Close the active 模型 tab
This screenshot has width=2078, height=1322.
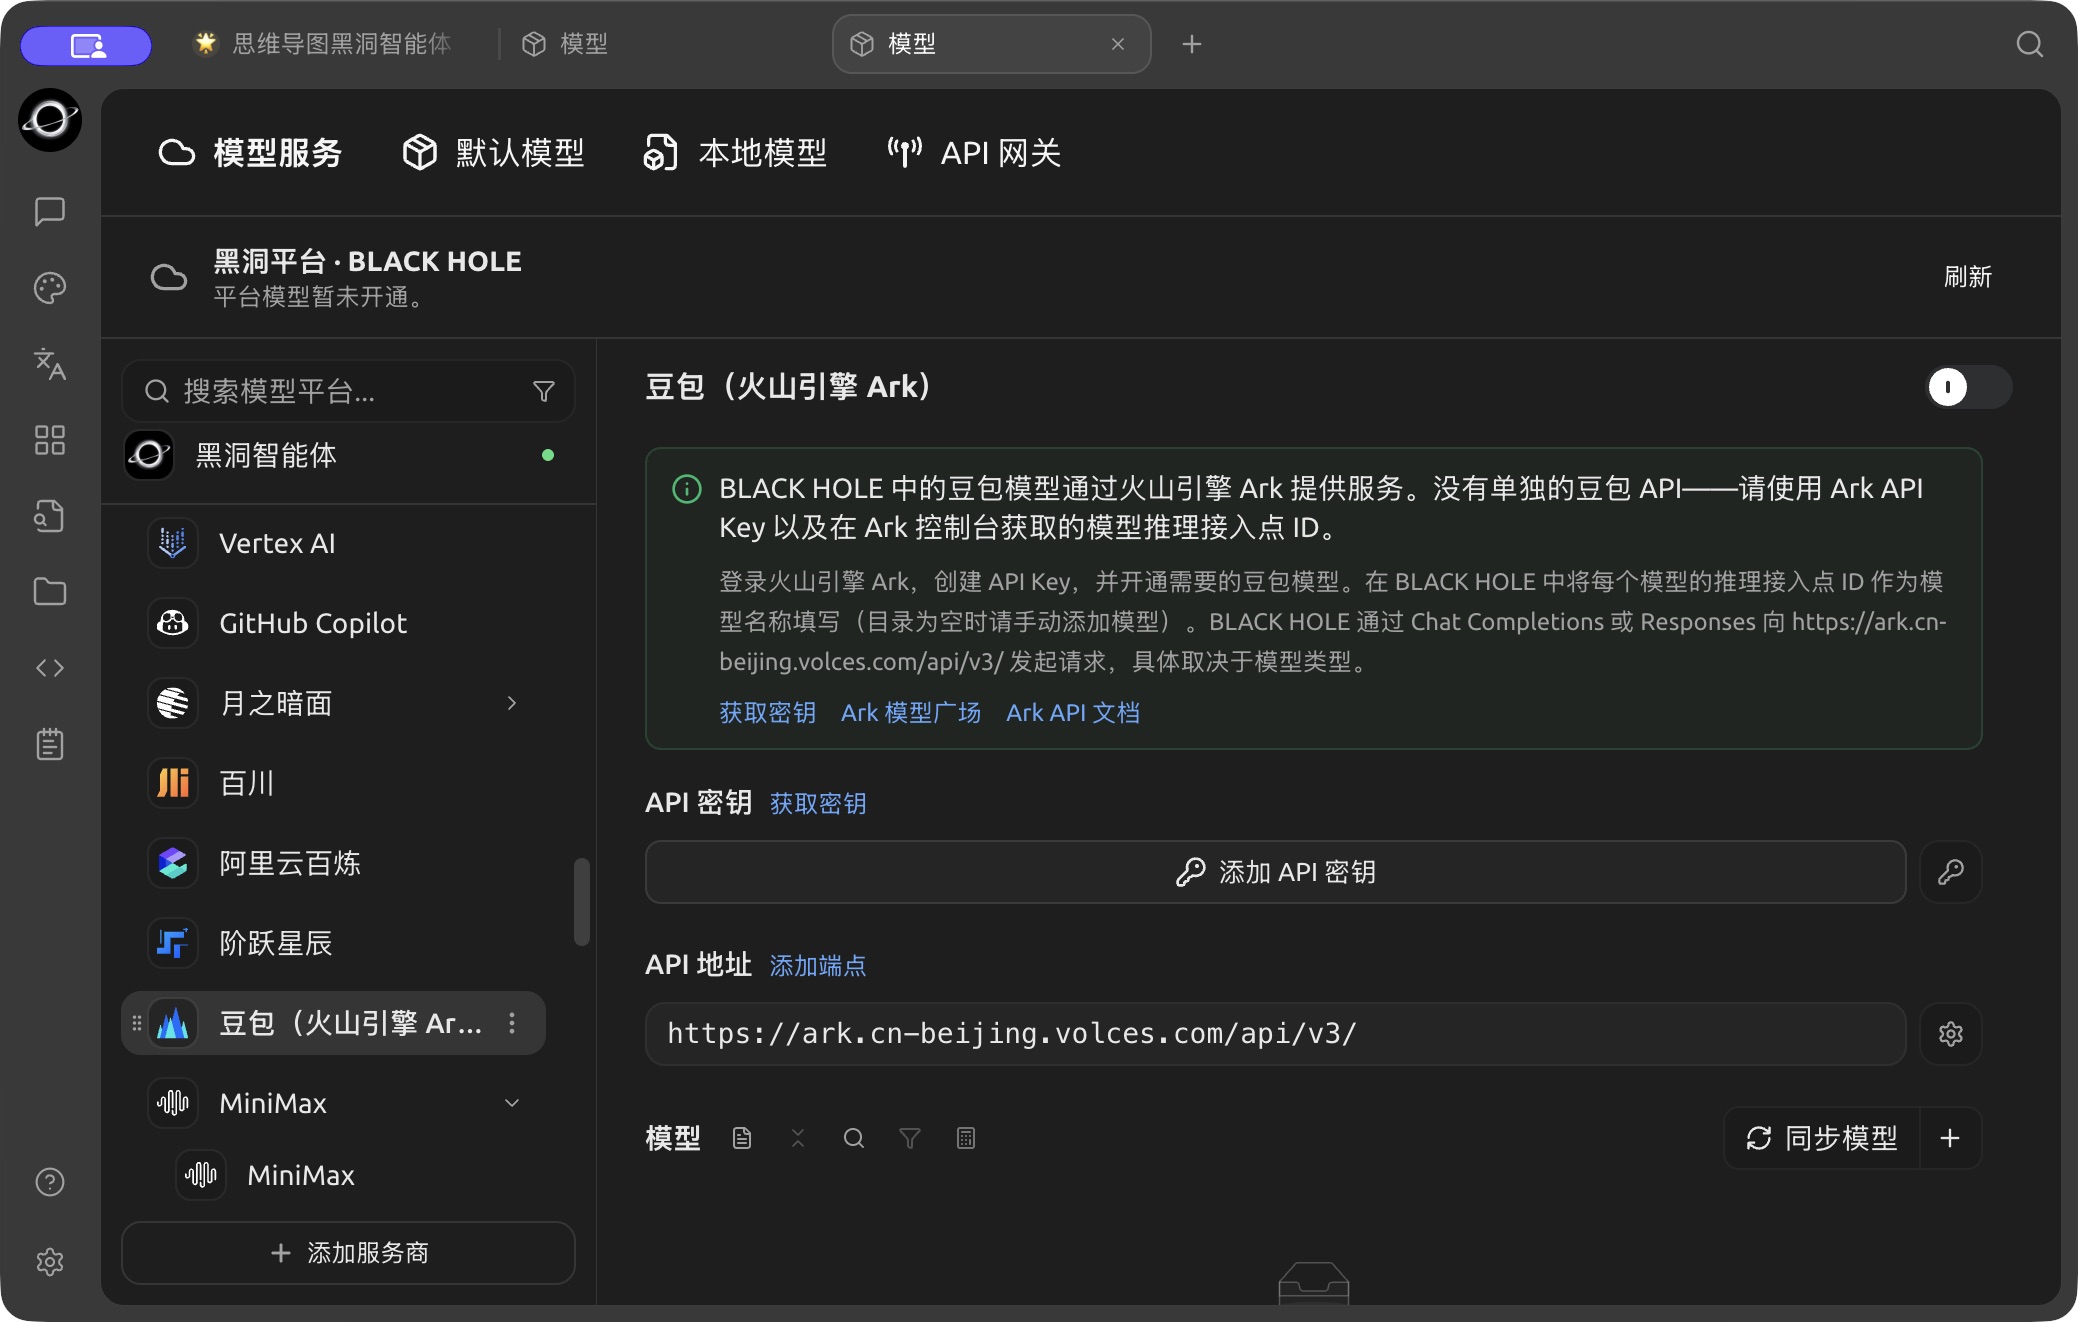(1118, 44)
